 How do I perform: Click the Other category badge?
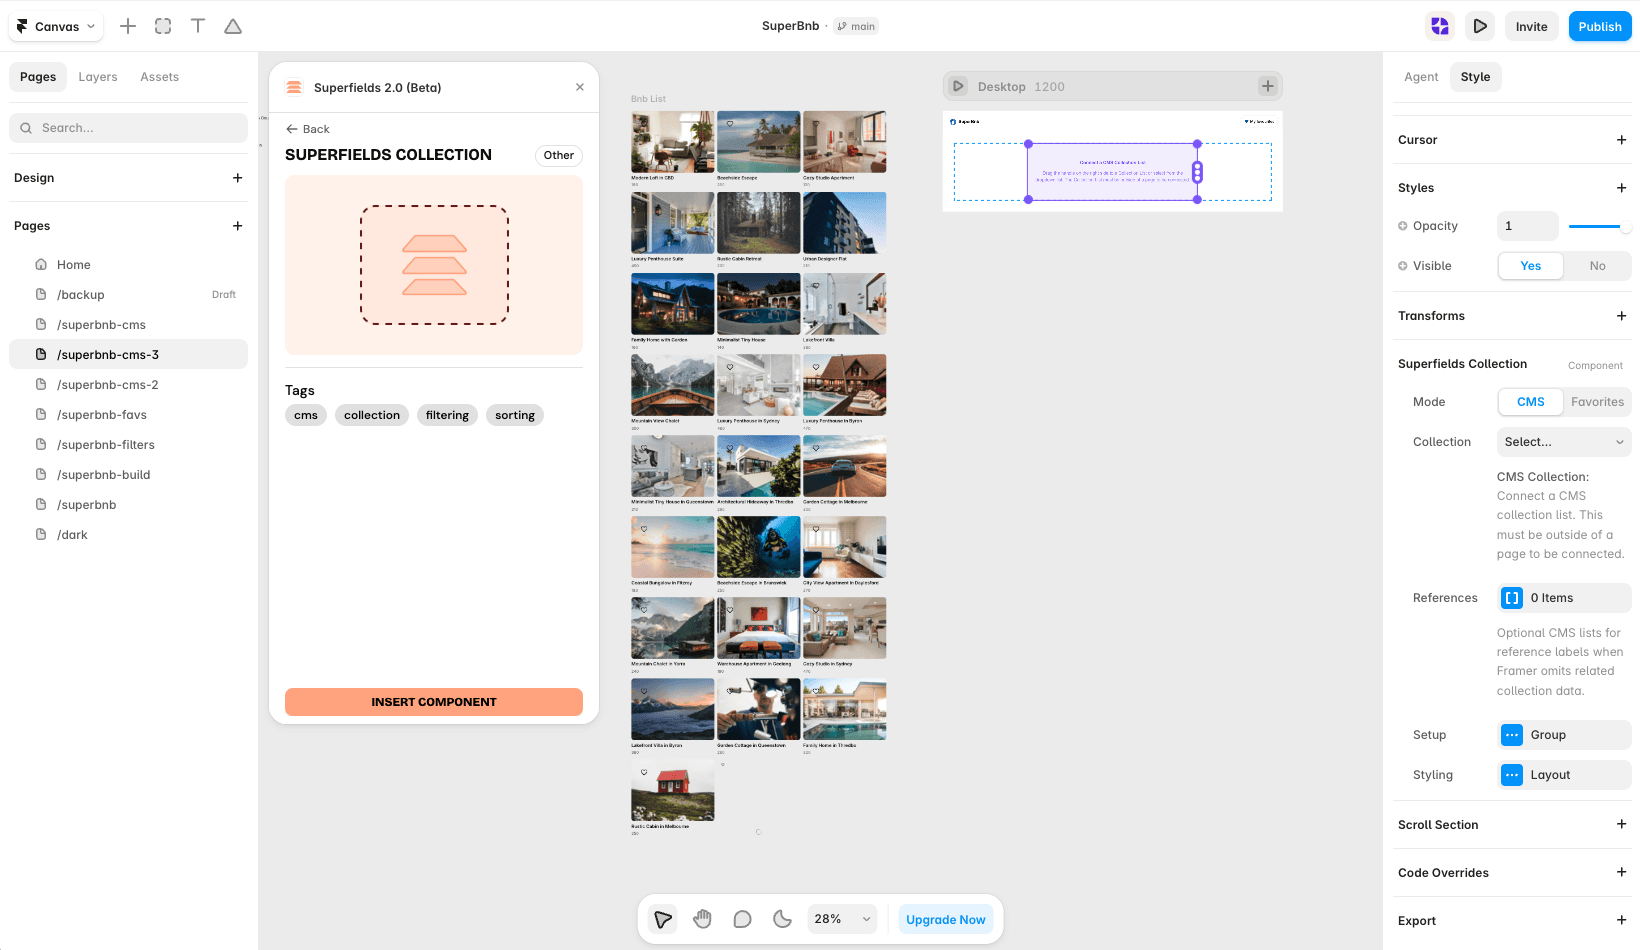click(x=559, y=155)
